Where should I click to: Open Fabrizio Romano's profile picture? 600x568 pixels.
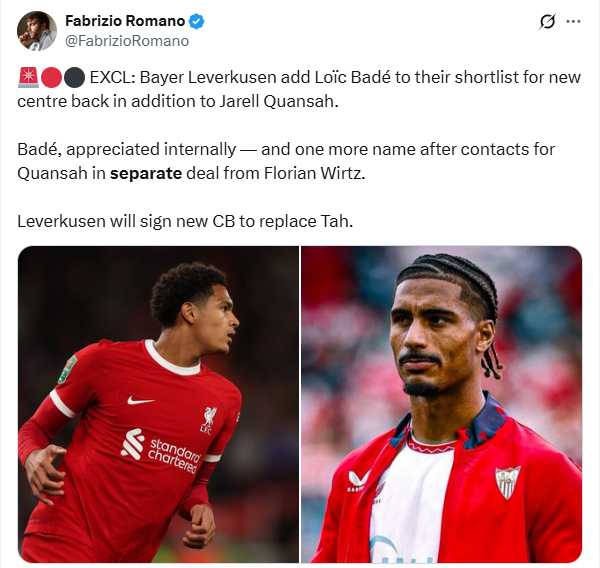[37, 31]
